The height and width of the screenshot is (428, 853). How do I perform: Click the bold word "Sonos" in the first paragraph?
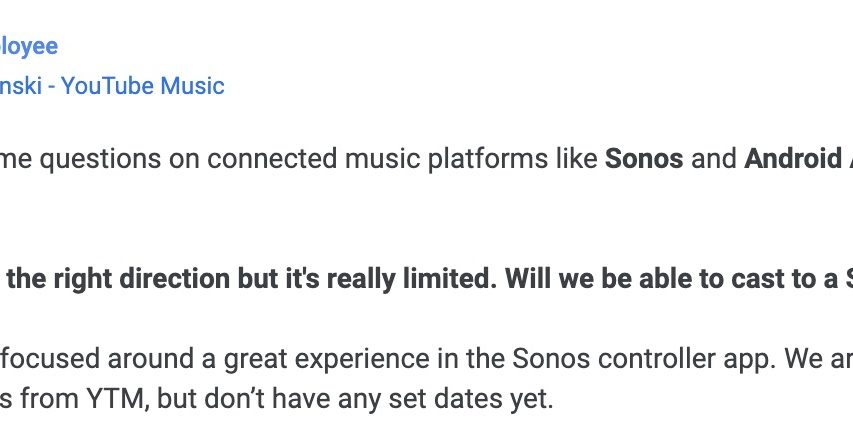point(644,159)
